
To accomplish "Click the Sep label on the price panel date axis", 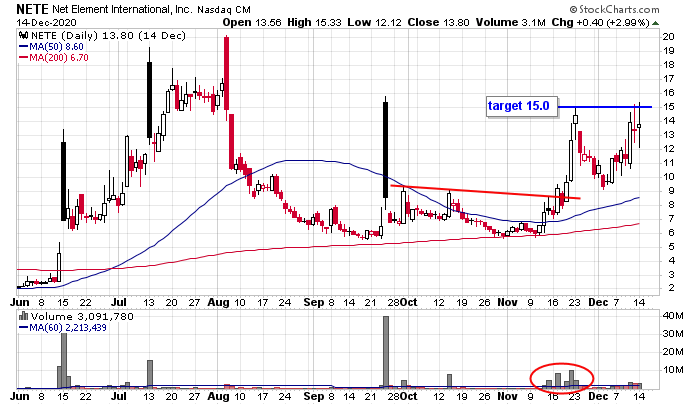I will tap(314, 302).
